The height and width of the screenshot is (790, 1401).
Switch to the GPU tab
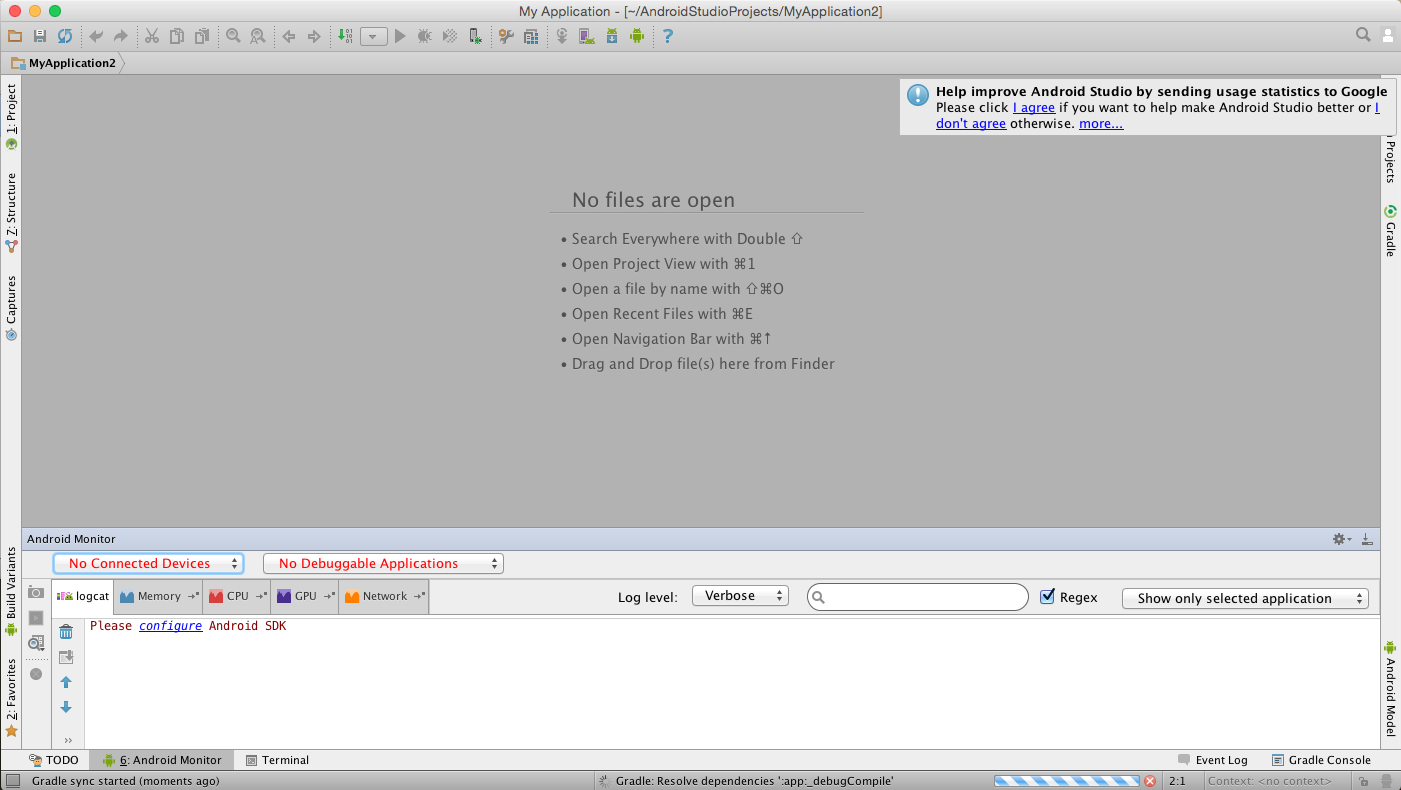tap(305, 596)
